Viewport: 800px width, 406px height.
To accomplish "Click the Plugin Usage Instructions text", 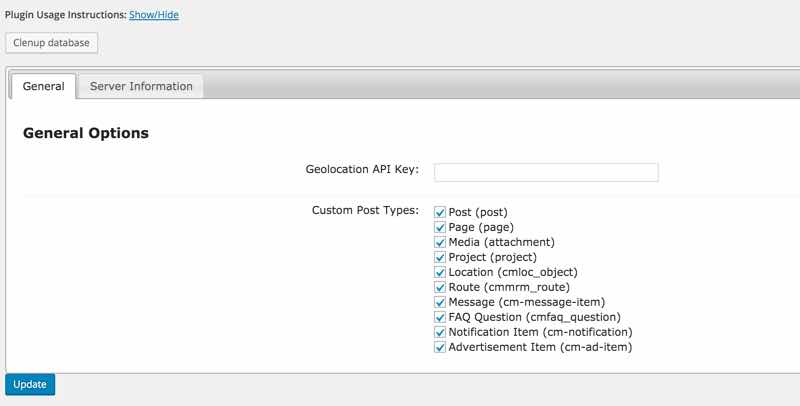I will 65,15.
